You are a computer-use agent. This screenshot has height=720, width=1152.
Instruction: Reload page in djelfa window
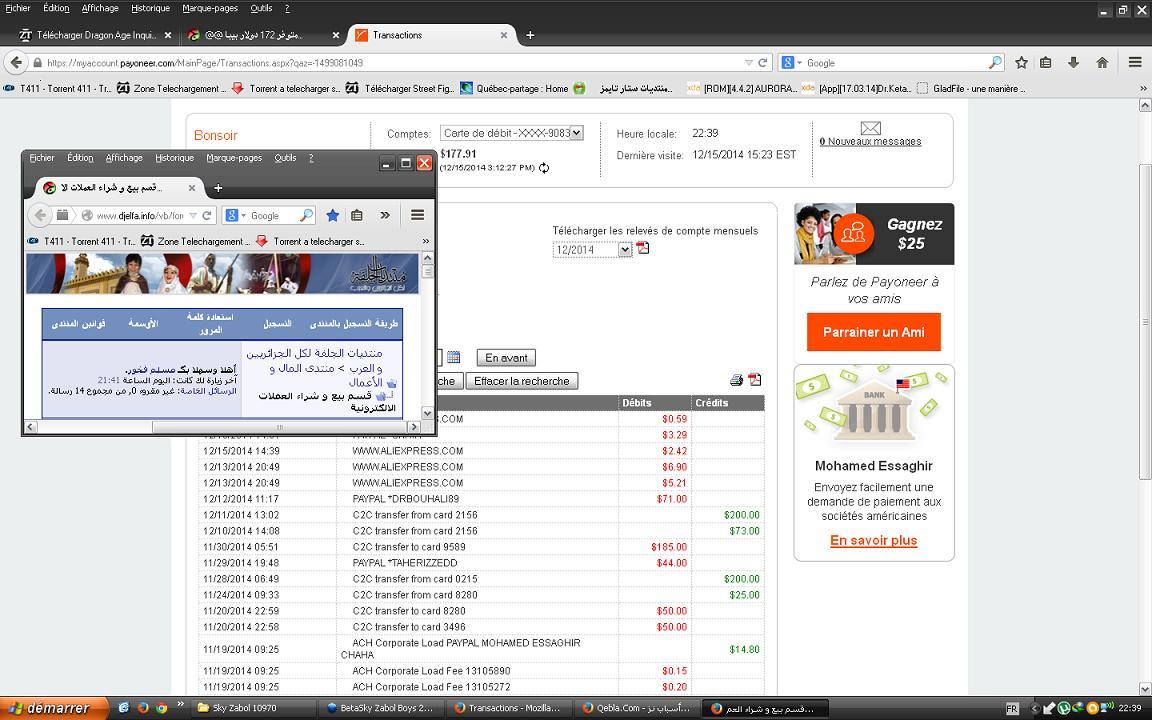(x=207, y=215)
